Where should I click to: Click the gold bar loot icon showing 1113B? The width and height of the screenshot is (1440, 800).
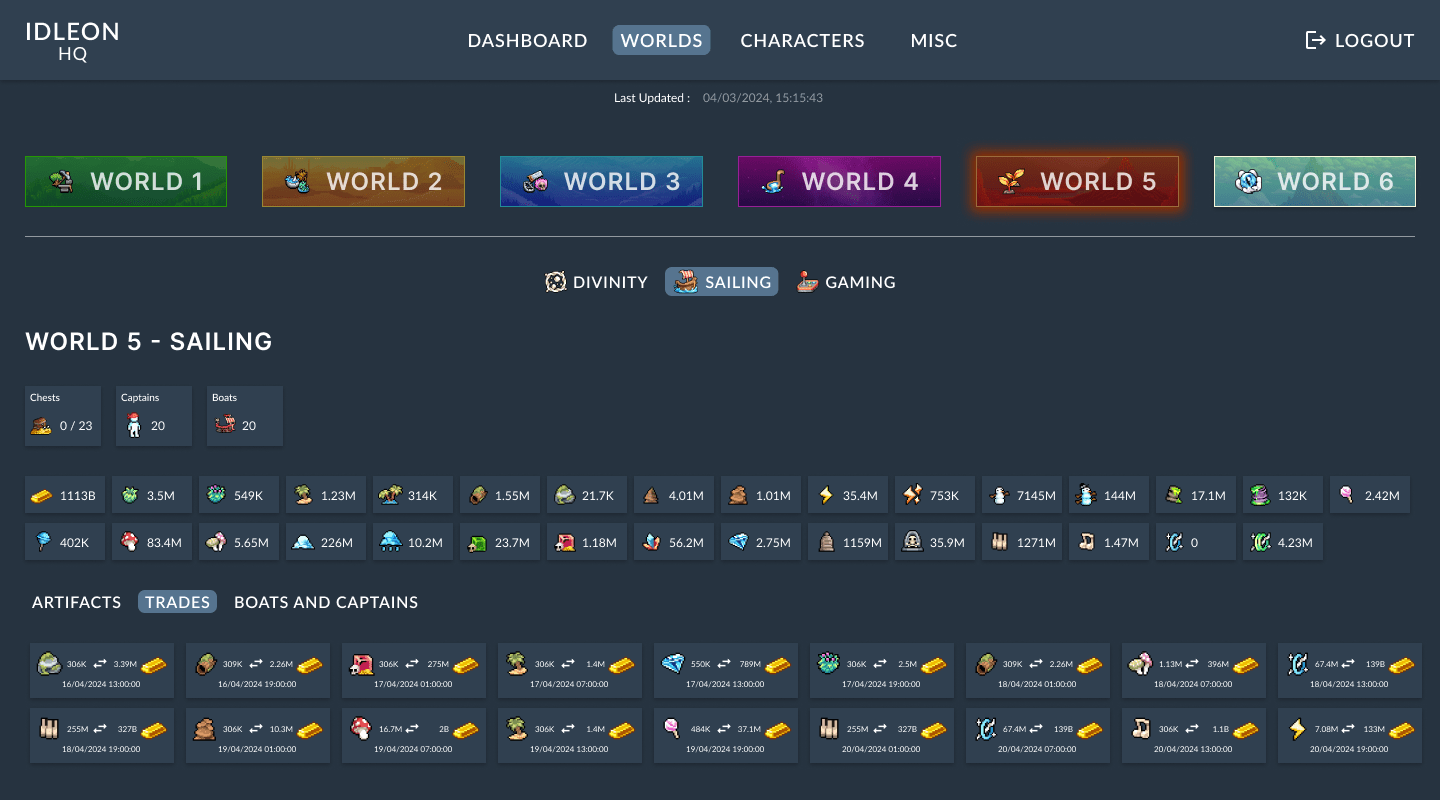point(41,495)
